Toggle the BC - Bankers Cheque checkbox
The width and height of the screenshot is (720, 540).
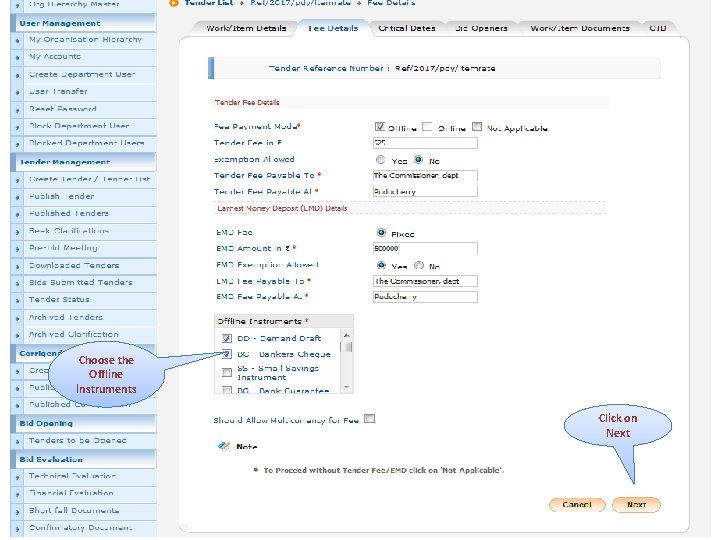[x=227, y=354]
